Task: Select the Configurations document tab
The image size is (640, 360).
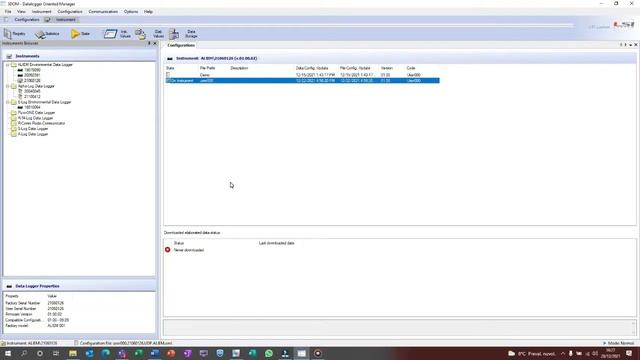Action: click(181, 45)
